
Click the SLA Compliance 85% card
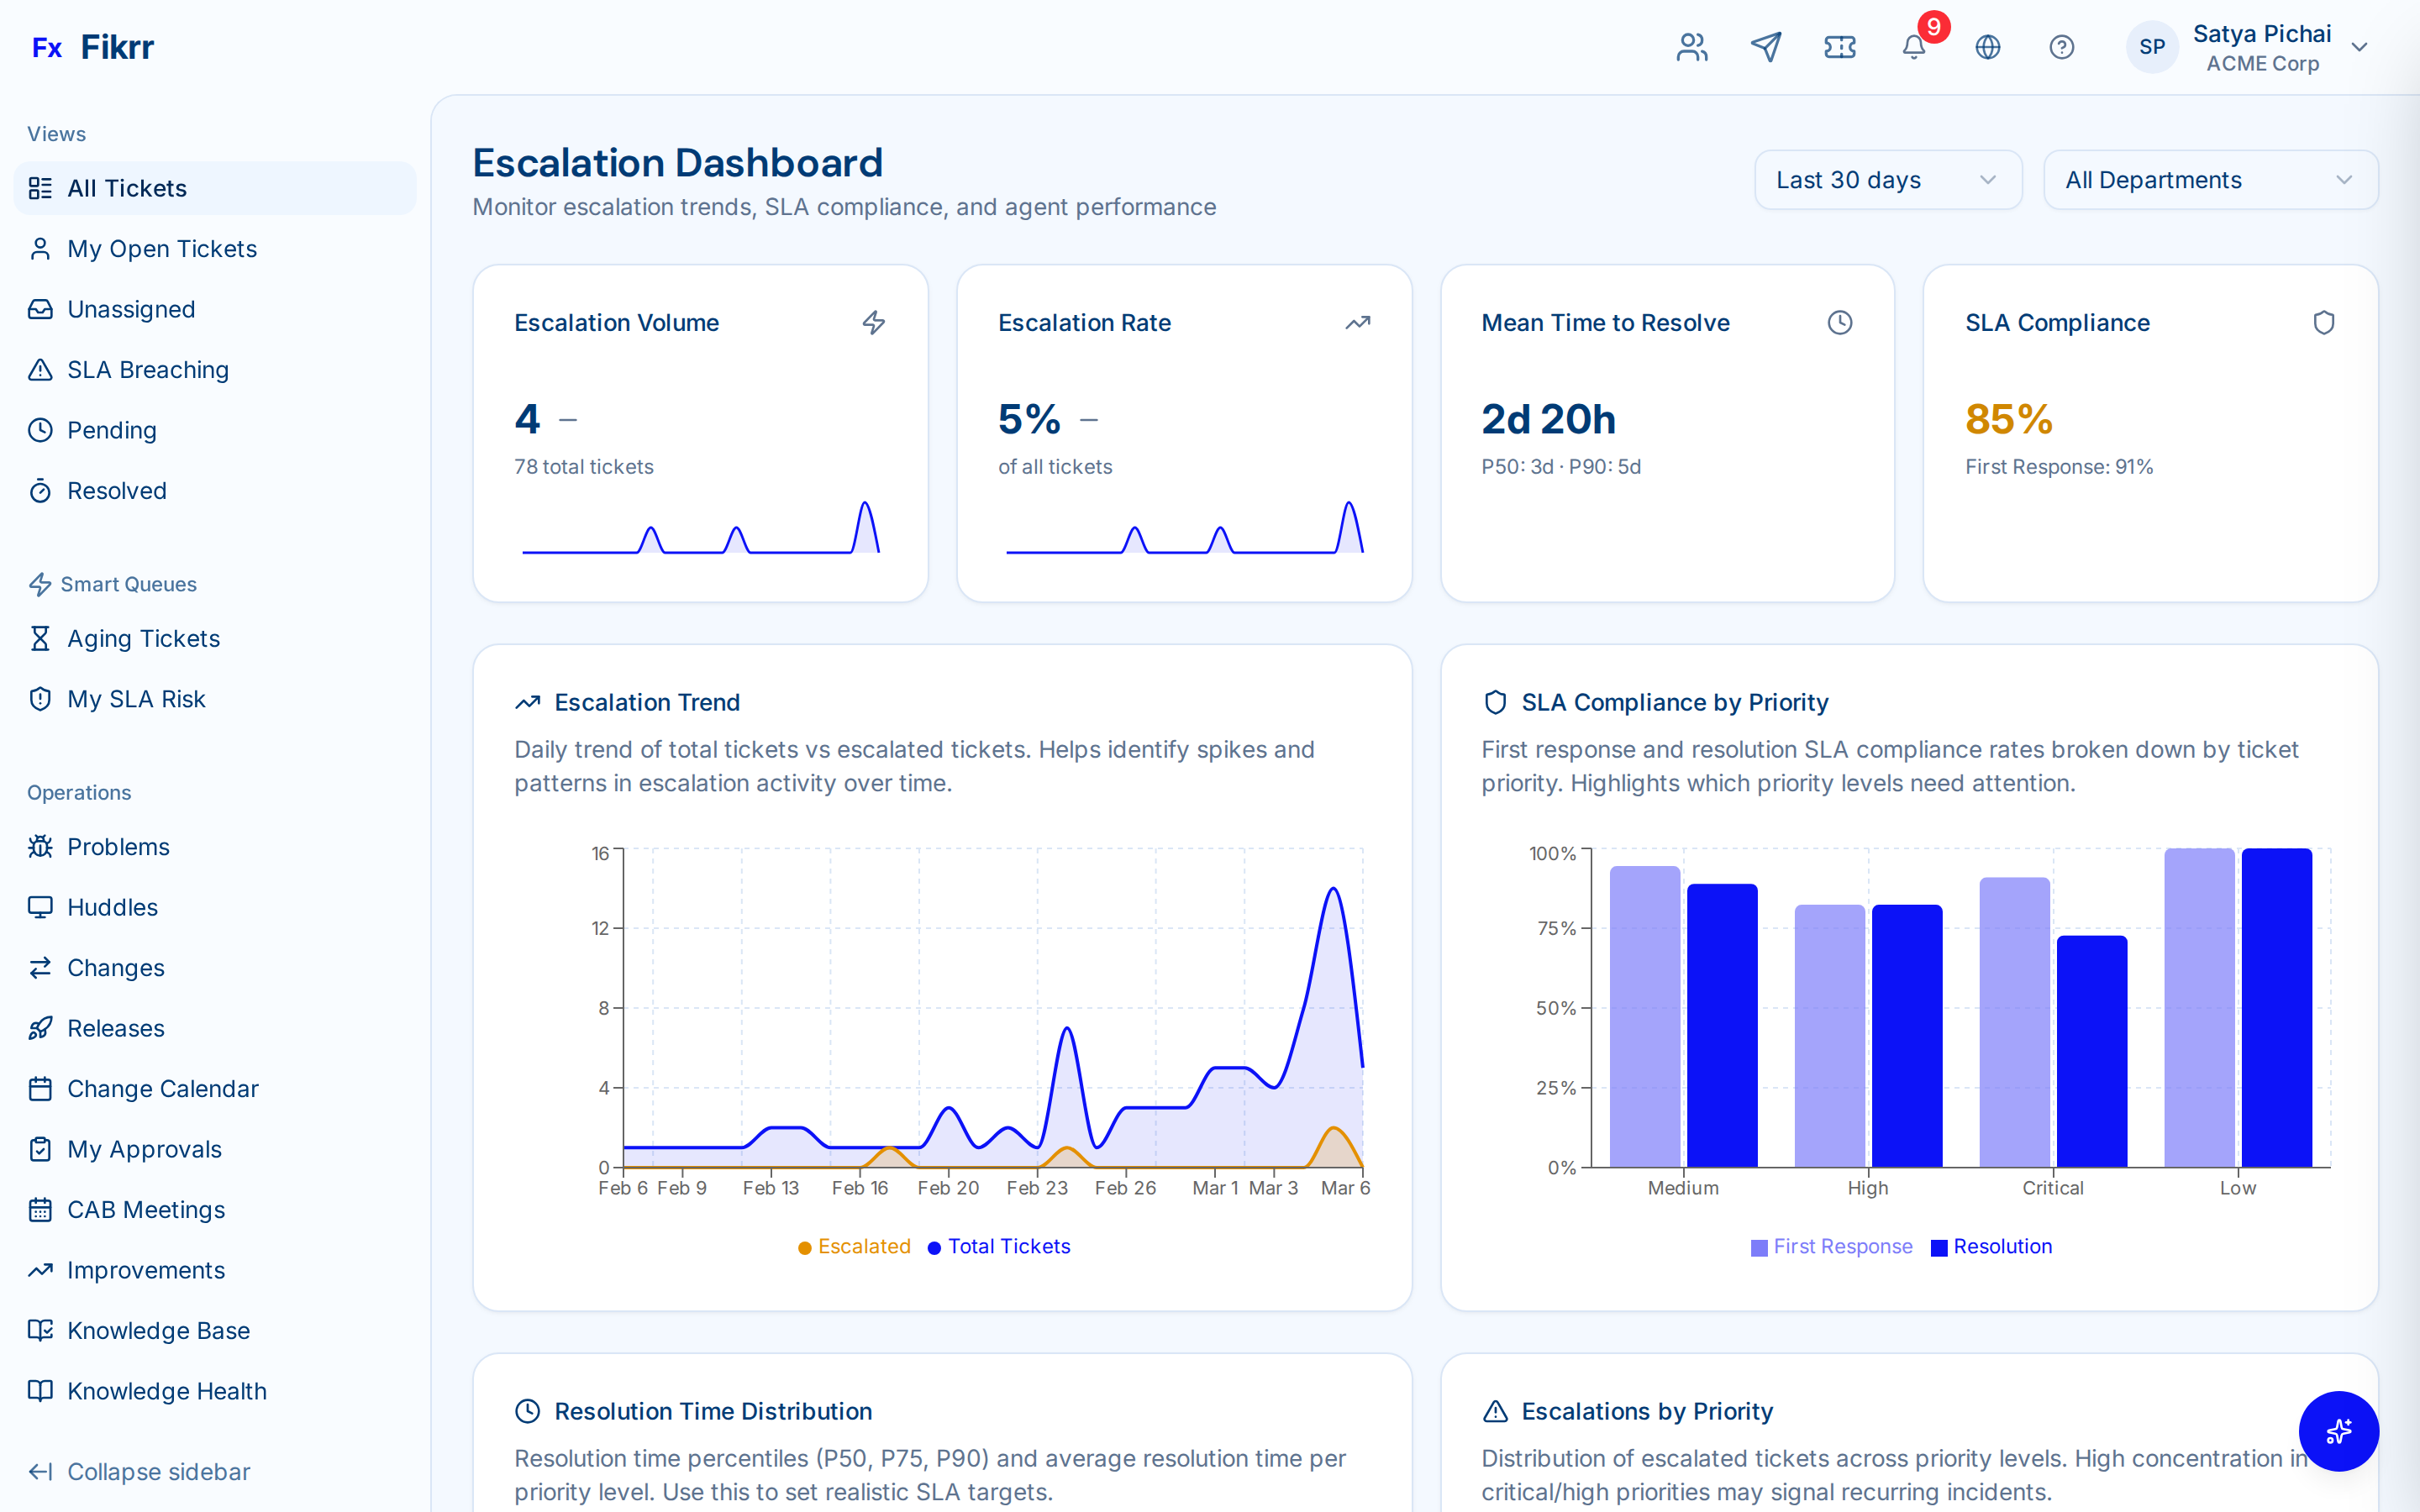2151,432
